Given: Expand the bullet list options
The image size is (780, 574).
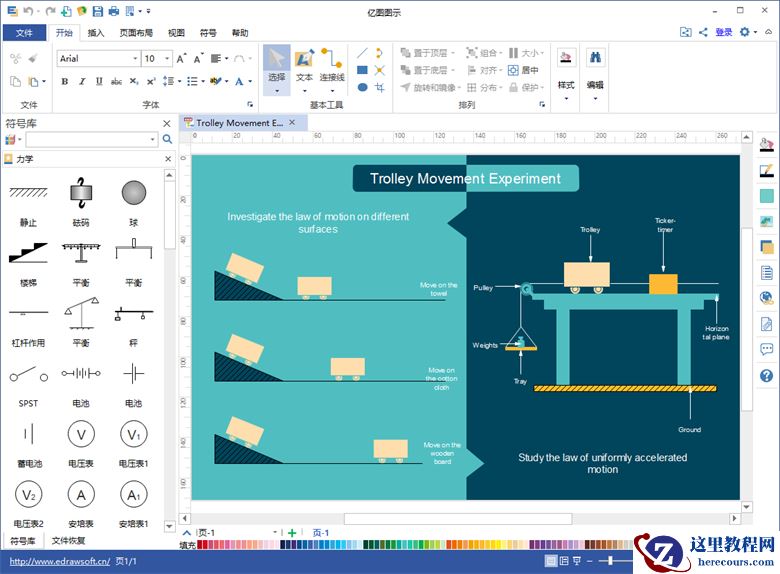Looking at the screenshot, I should 203,81.
